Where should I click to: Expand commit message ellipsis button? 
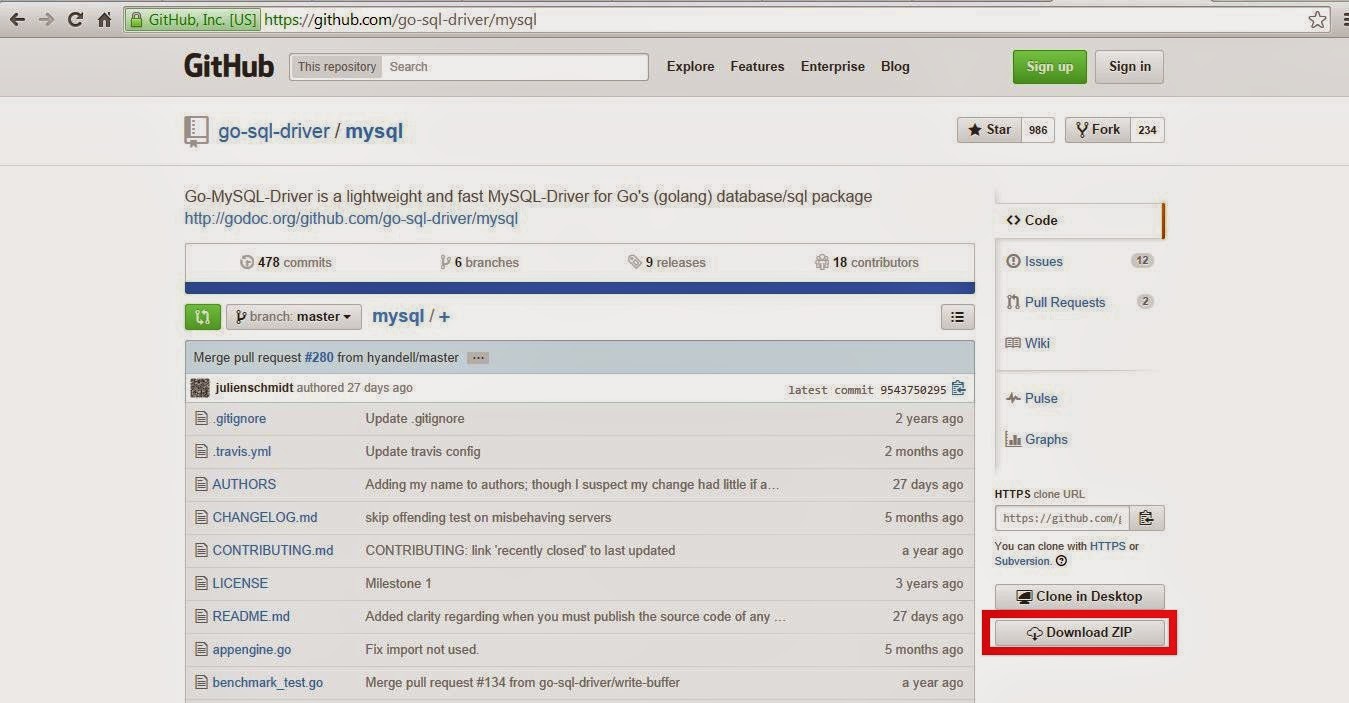tap(478, 358)
